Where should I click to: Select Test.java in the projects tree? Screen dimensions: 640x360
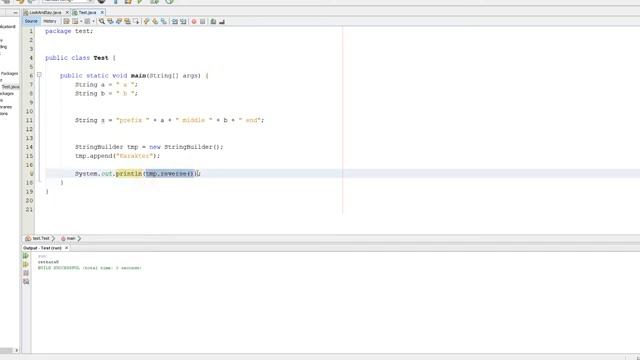point(10,87)
